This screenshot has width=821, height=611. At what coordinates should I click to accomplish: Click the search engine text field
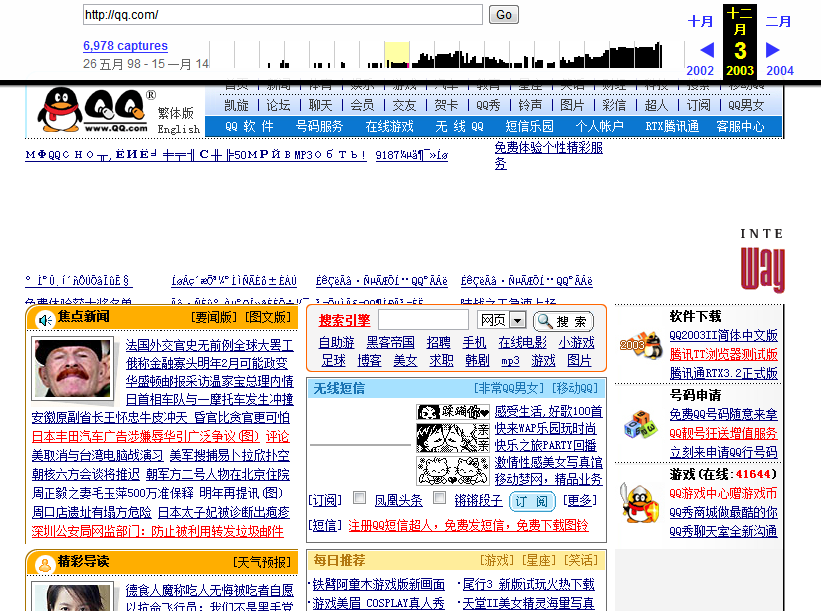(423, 319)
